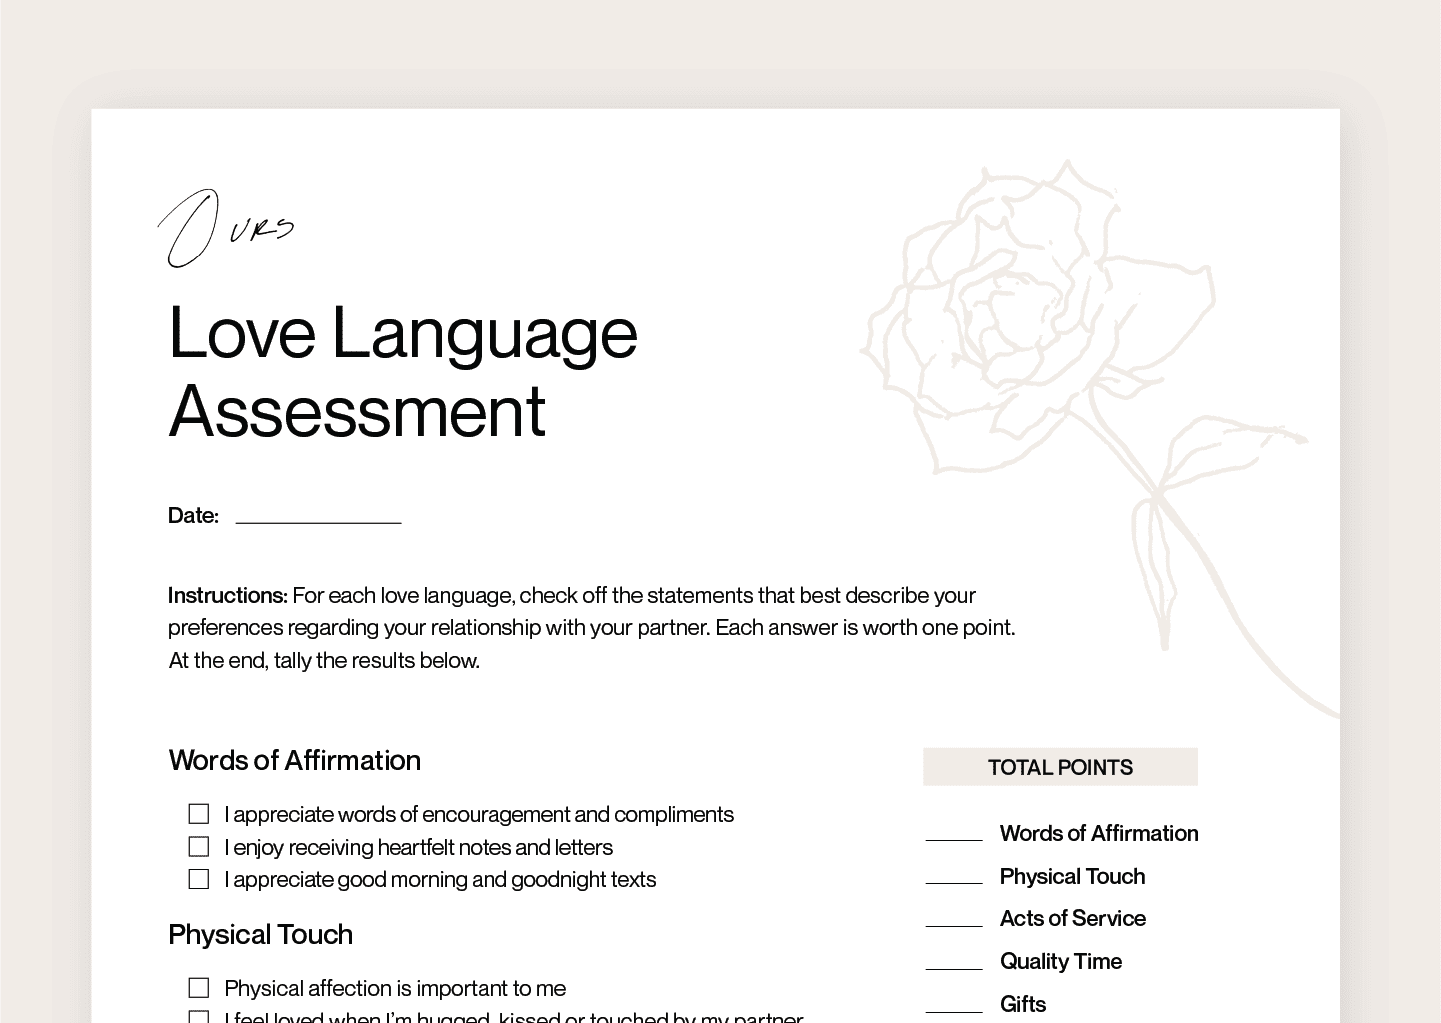Image resolution: width=1441 pixels, height=1023 pixels.
Task: Check 'I appreciate words of encouragement and compliments'
Action: click(x=199, y=814)
